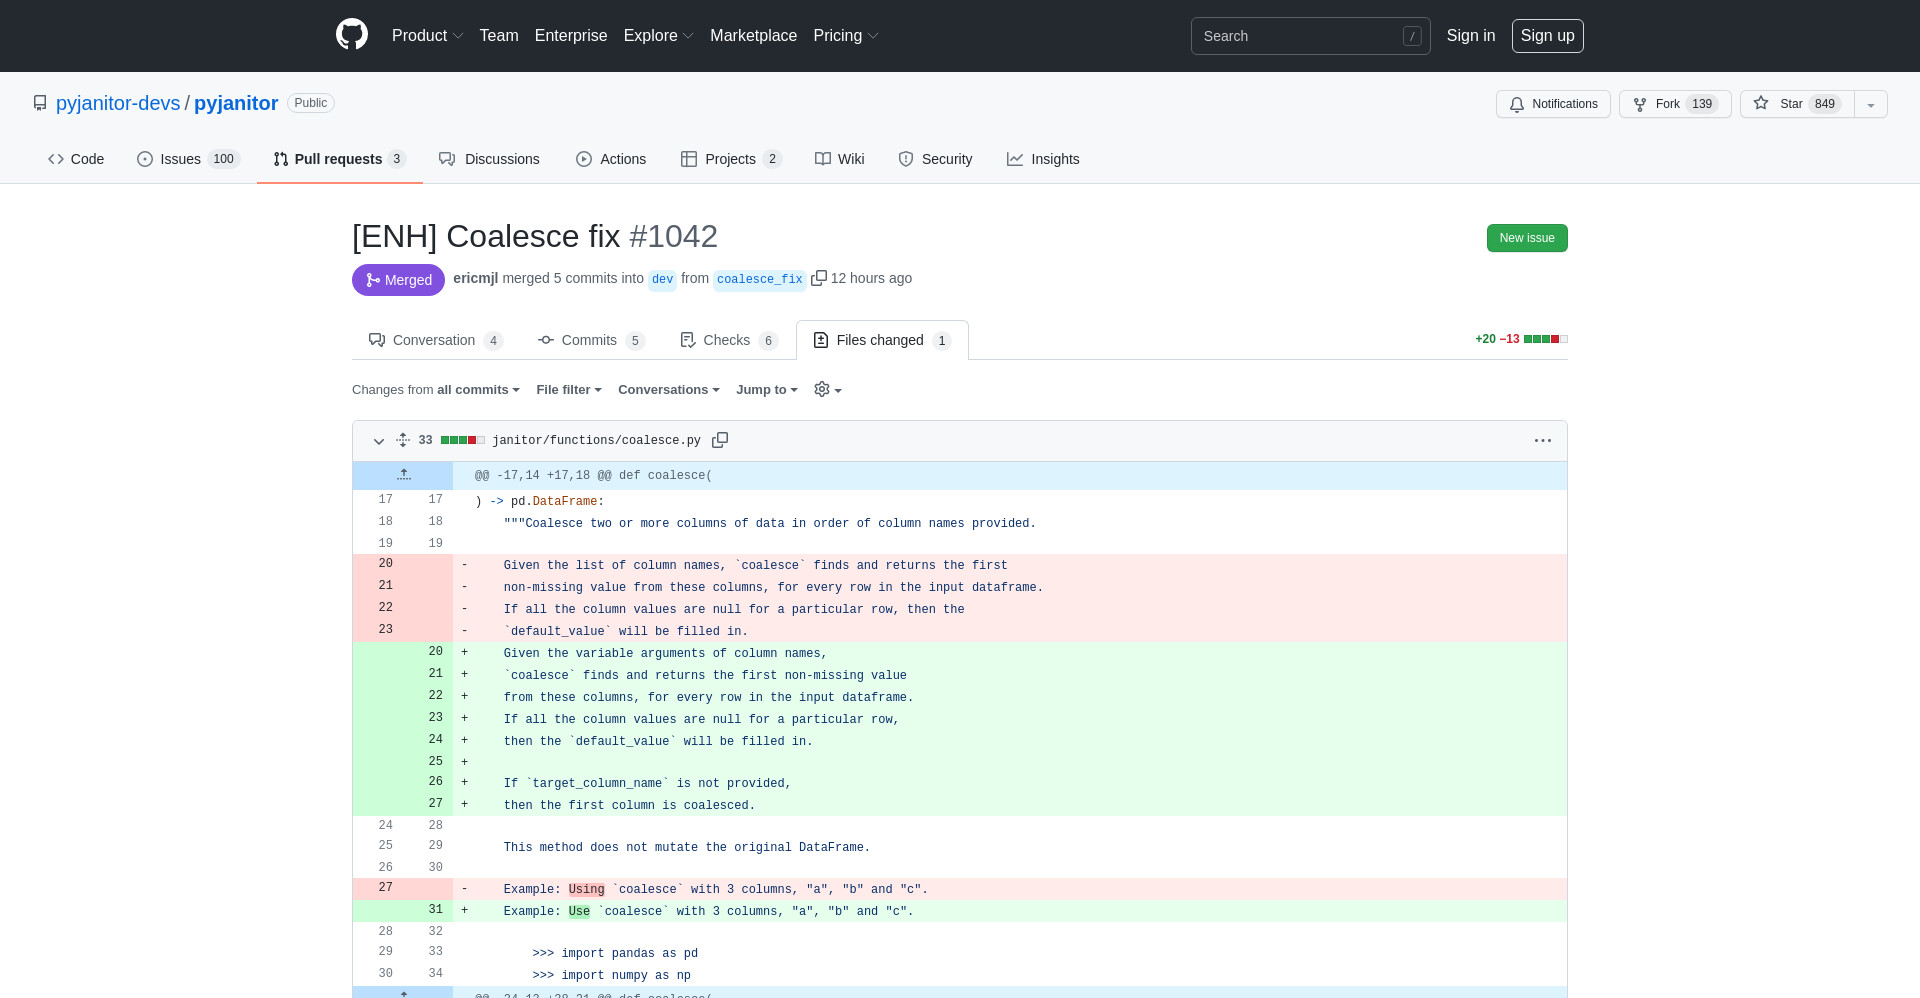The image size is (1920, 998).
Task: Click the Marketplace link in header
Action: pyautogui.click(x=753, y=35)
